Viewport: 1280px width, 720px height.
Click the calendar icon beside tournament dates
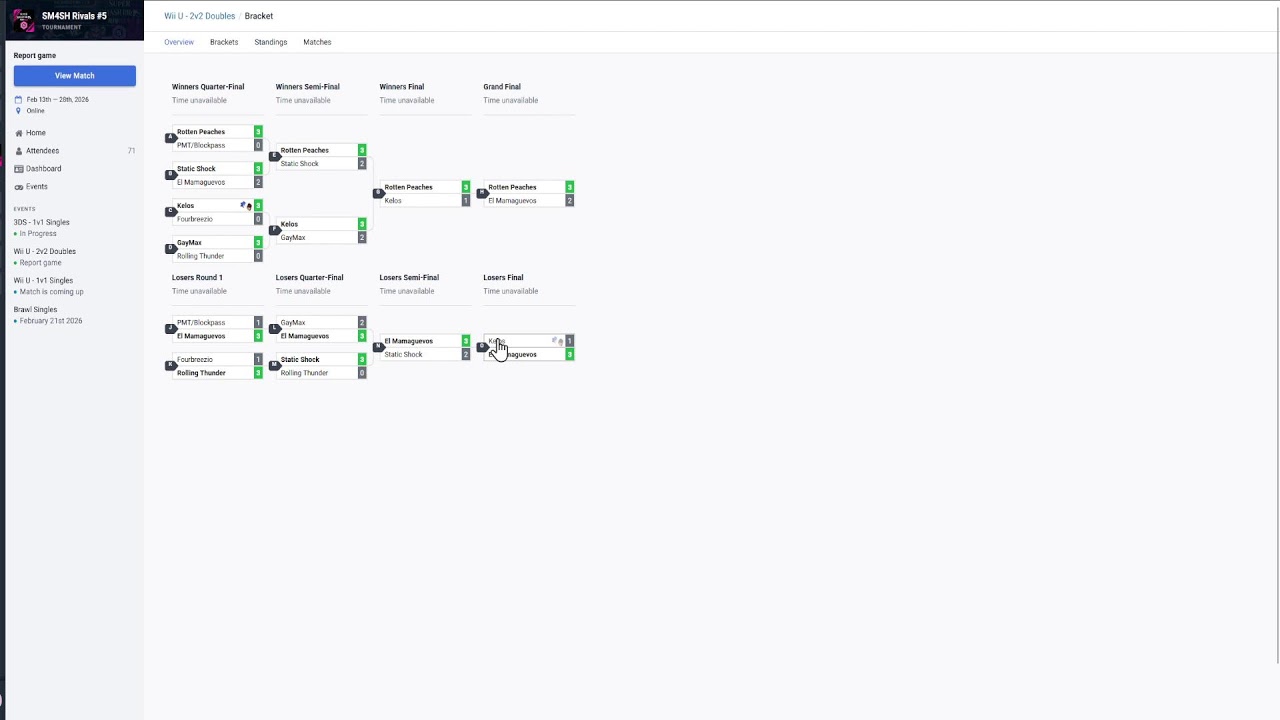tap(18, 100)
